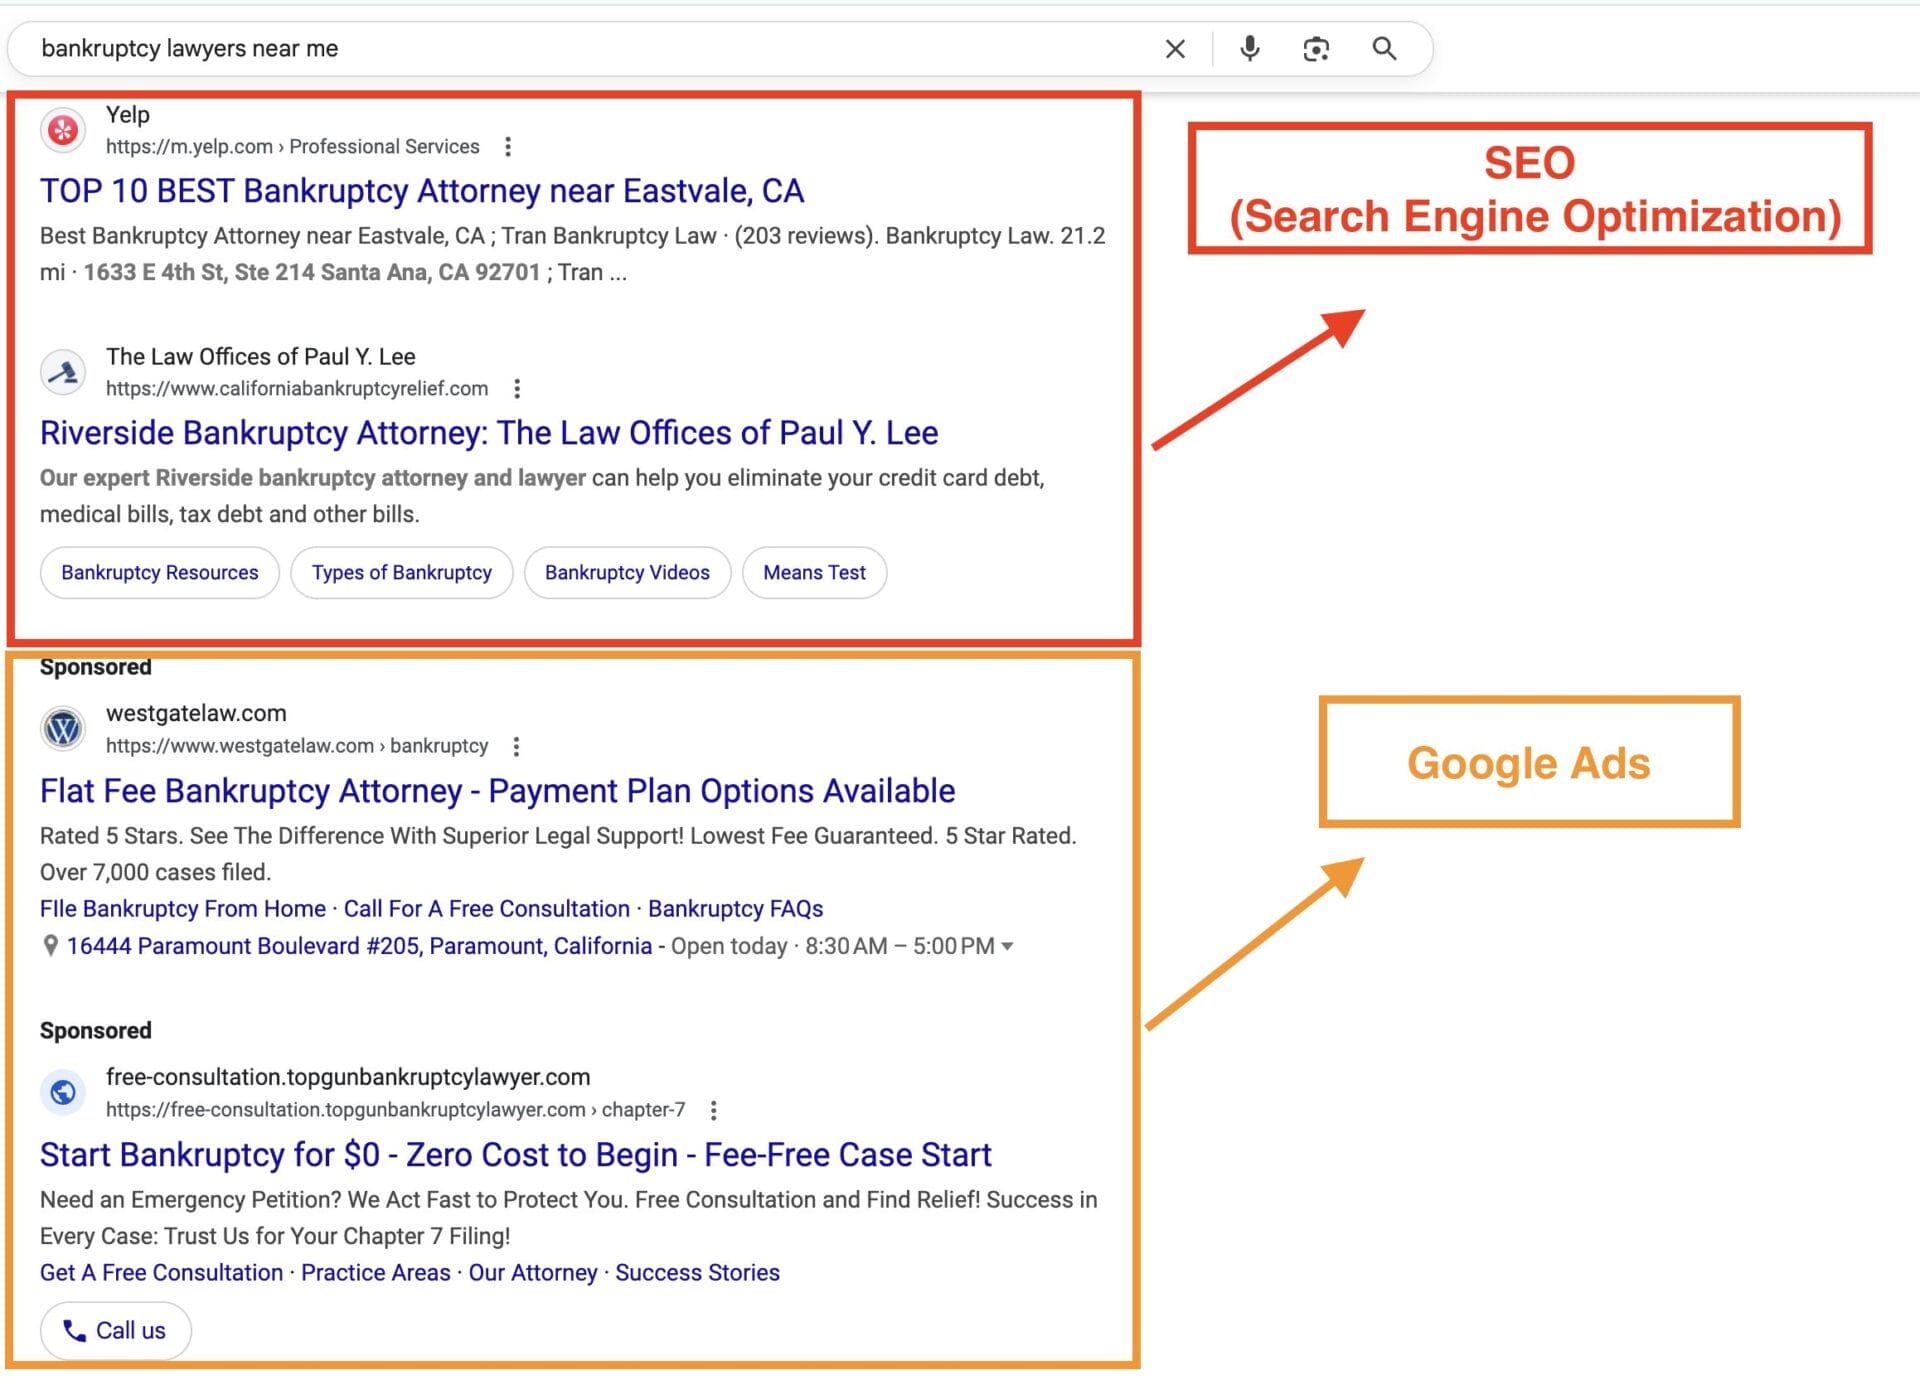Click the search magnifier icon

click(1385, 48)
